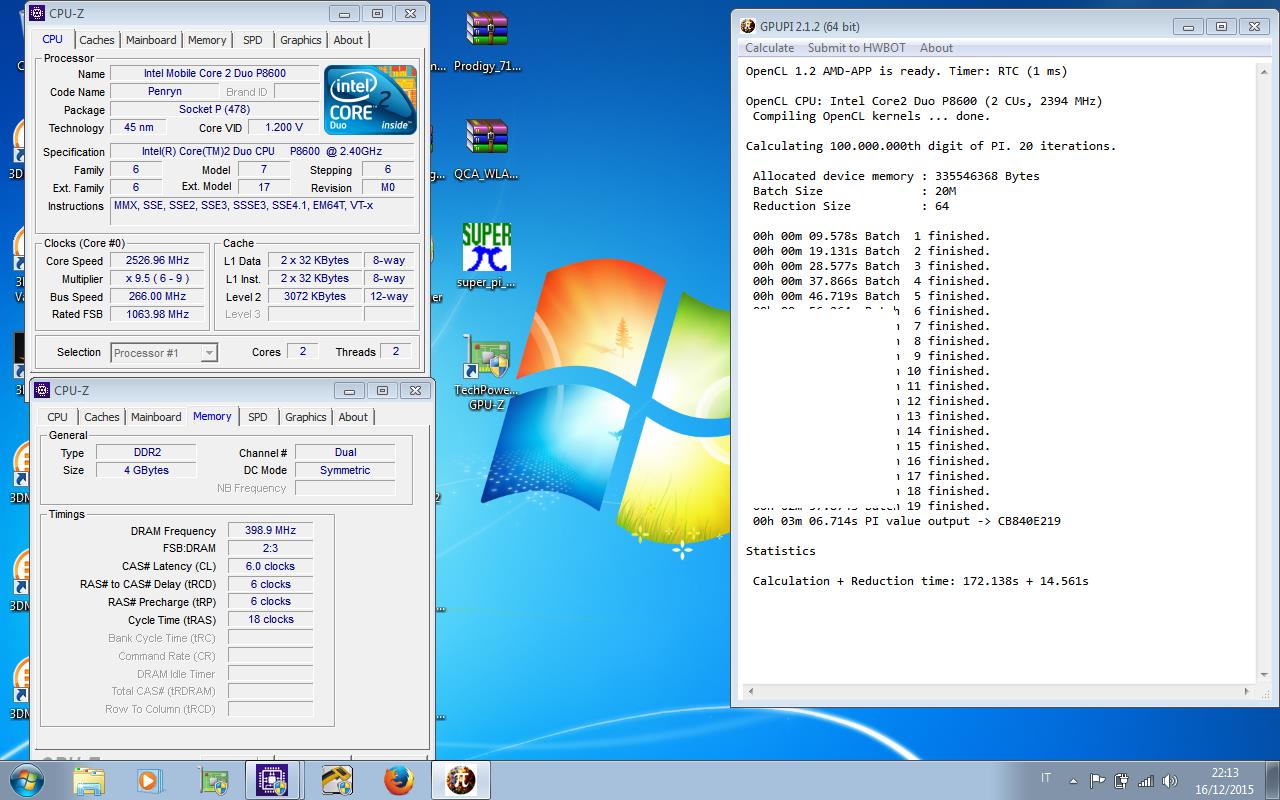Screen dimensions: 1280x800
Task: Click the CAS# Latency 6.0 clocks value
Action: (271, 567)
